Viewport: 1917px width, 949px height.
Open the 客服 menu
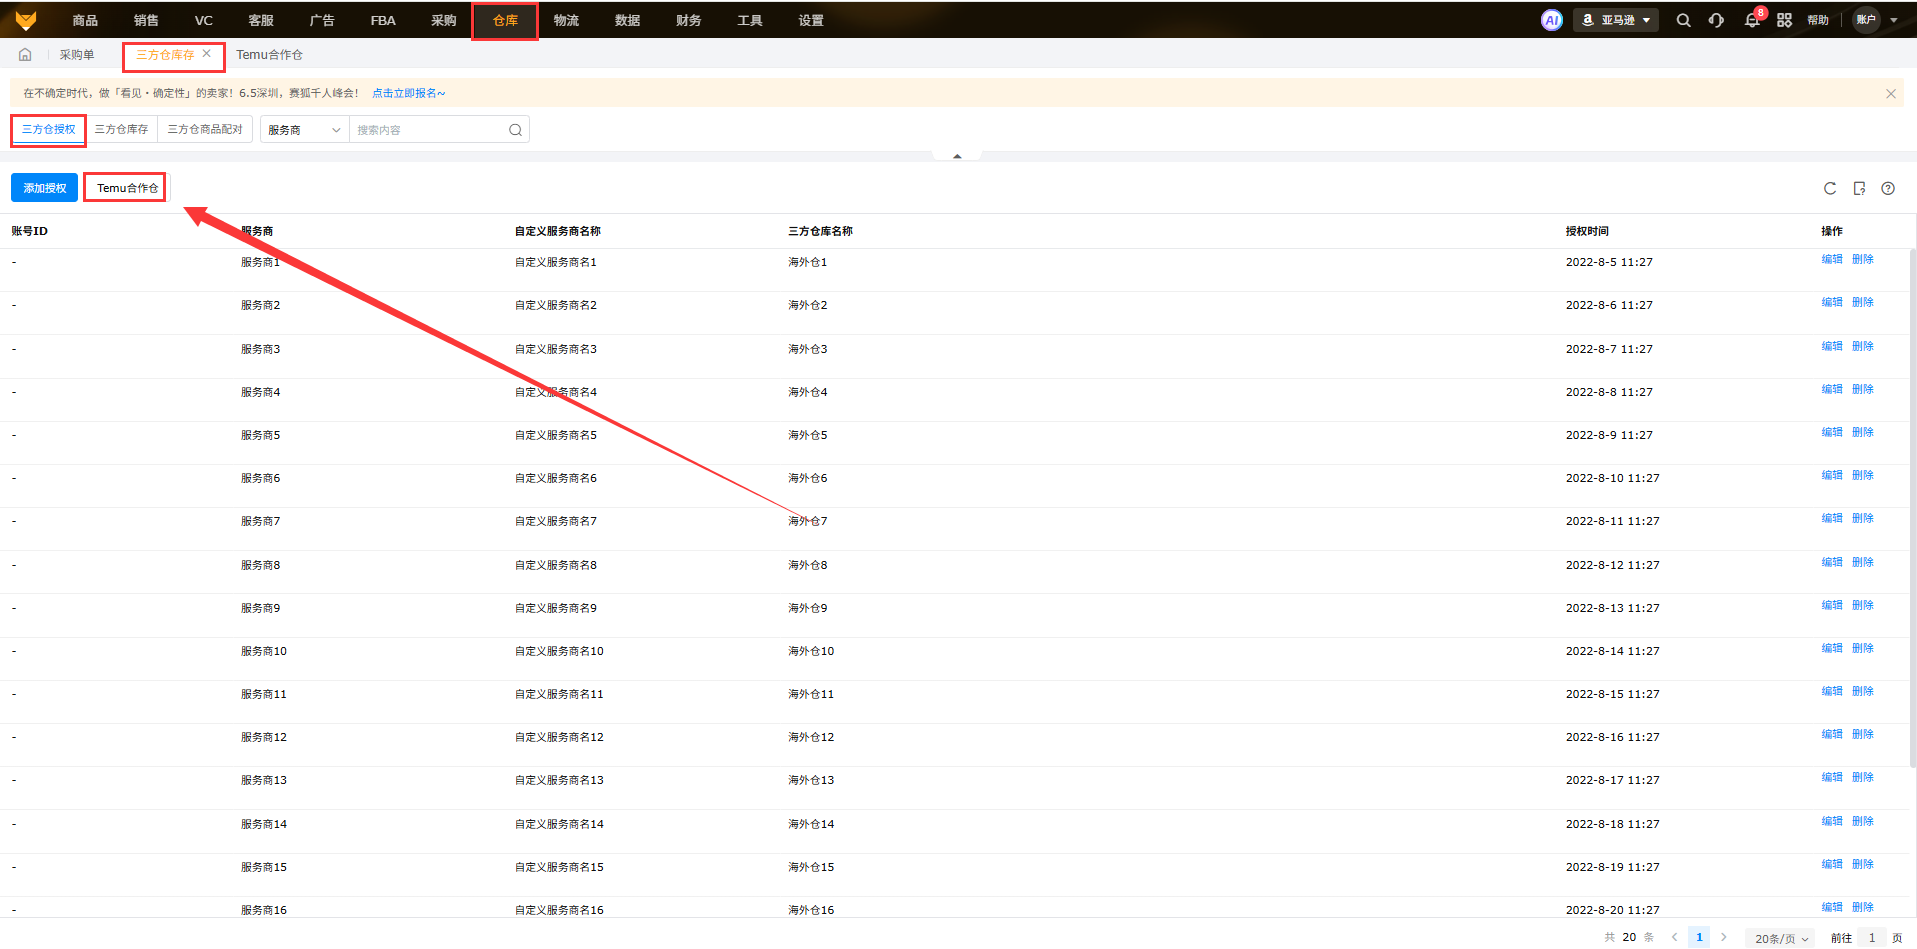click(x=261, y=20)
